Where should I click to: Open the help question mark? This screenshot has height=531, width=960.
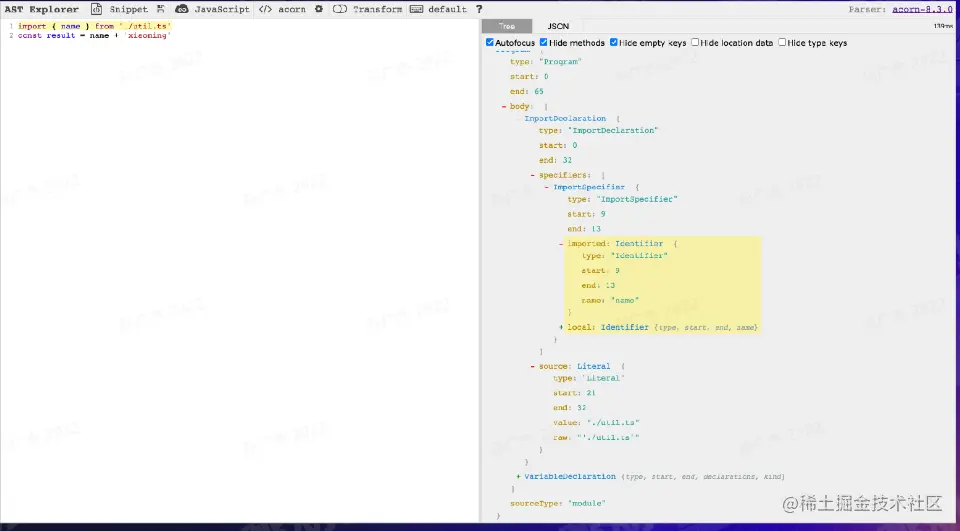(479, 9)
